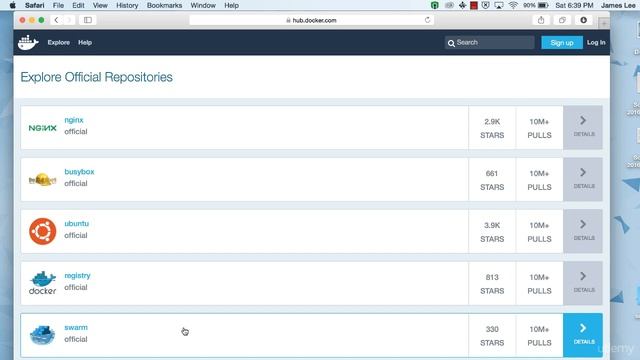Click the ubuntu circular logo

42,231
